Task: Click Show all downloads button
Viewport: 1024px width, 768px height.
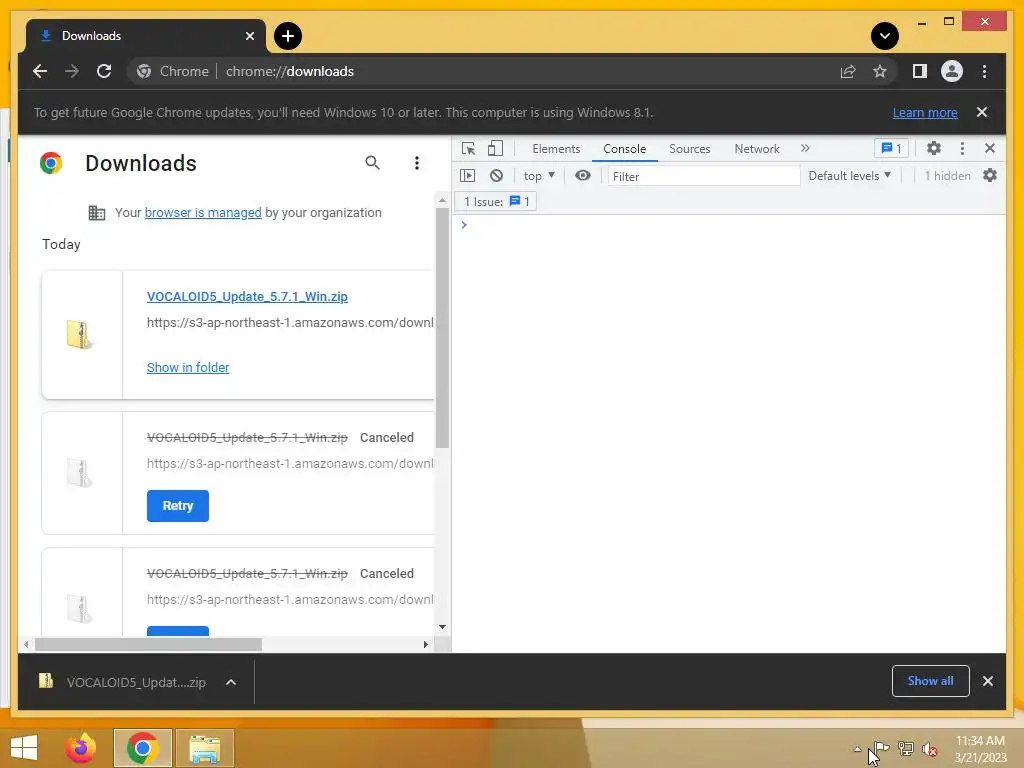Action: 930,680
